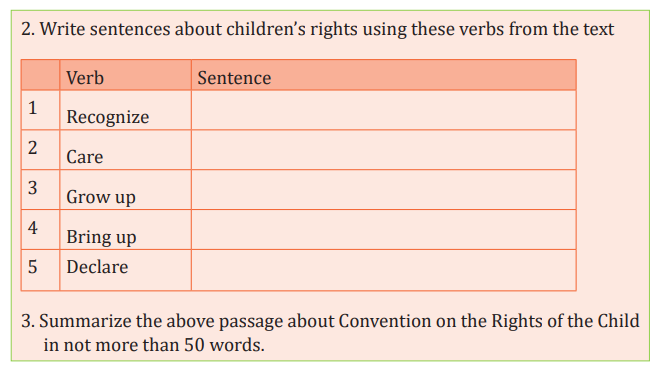658x373 pixels.
Task: Click row number 2 cell
Action: pos(40,150)
